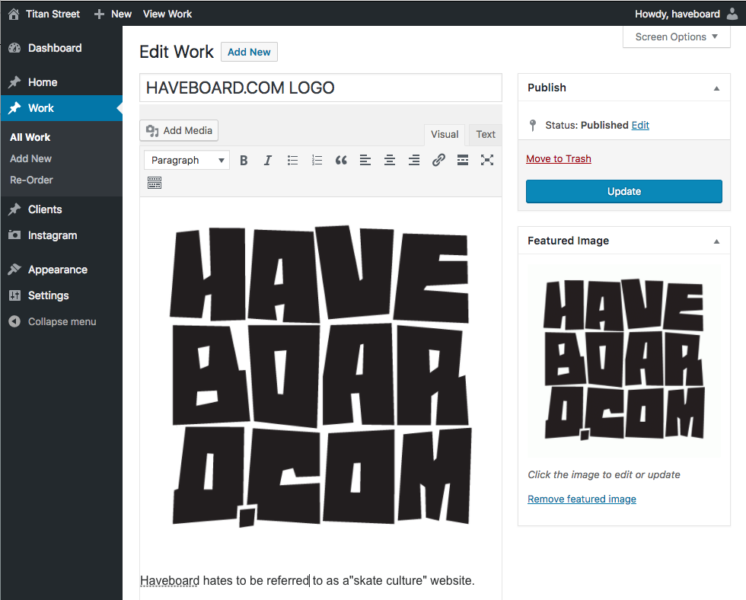Click the user avatar icon
Viewport: 746px width, 600px height.
pyautogui.click(x=732, y=13)
